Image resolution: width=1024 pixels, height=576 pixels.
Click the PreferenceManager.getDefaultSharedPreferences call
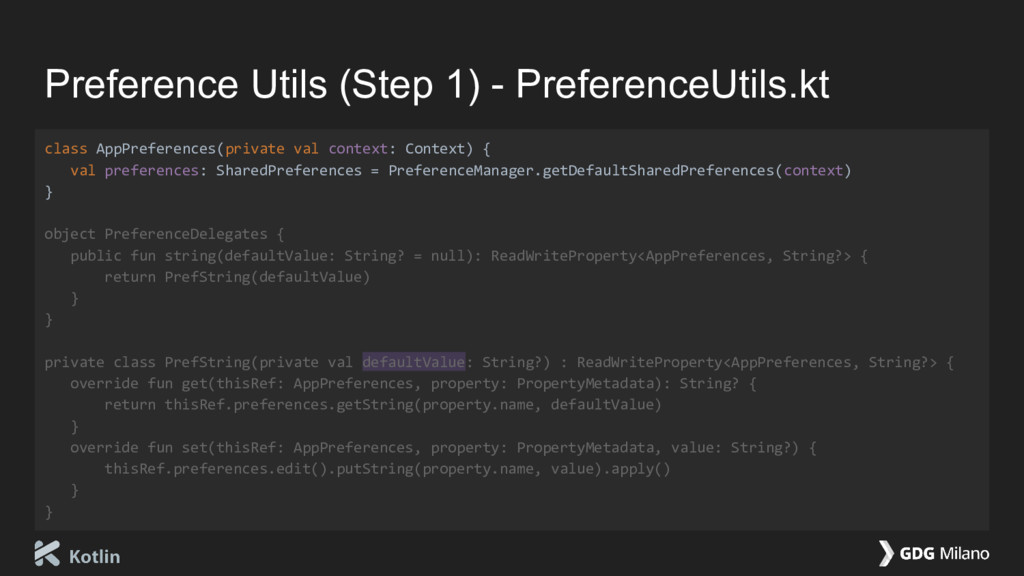click(620, 170)
